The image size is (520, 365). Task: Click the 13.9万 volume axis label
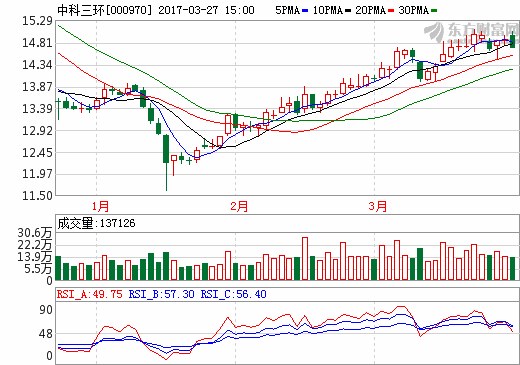pyautogui.click(x=35, y=257)
